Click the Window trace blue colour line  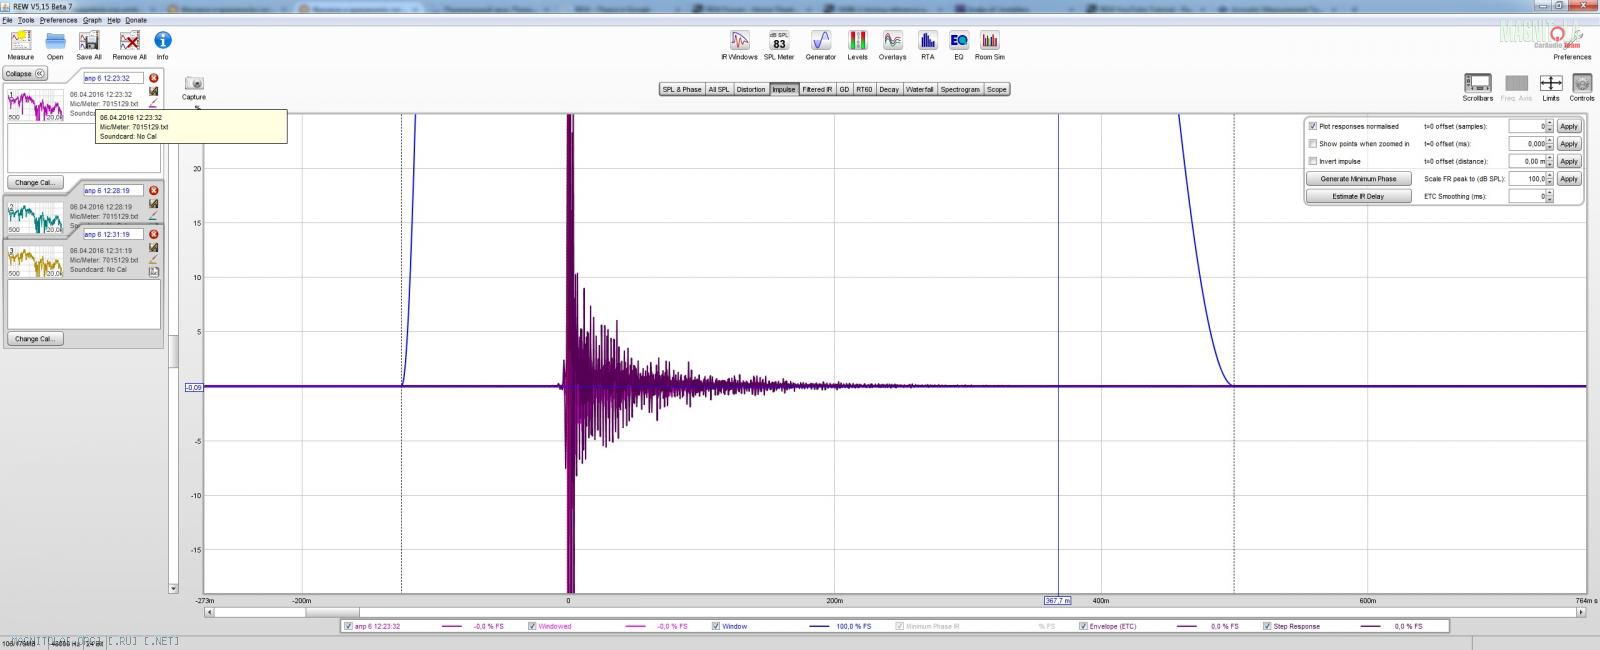coord(820,626)
